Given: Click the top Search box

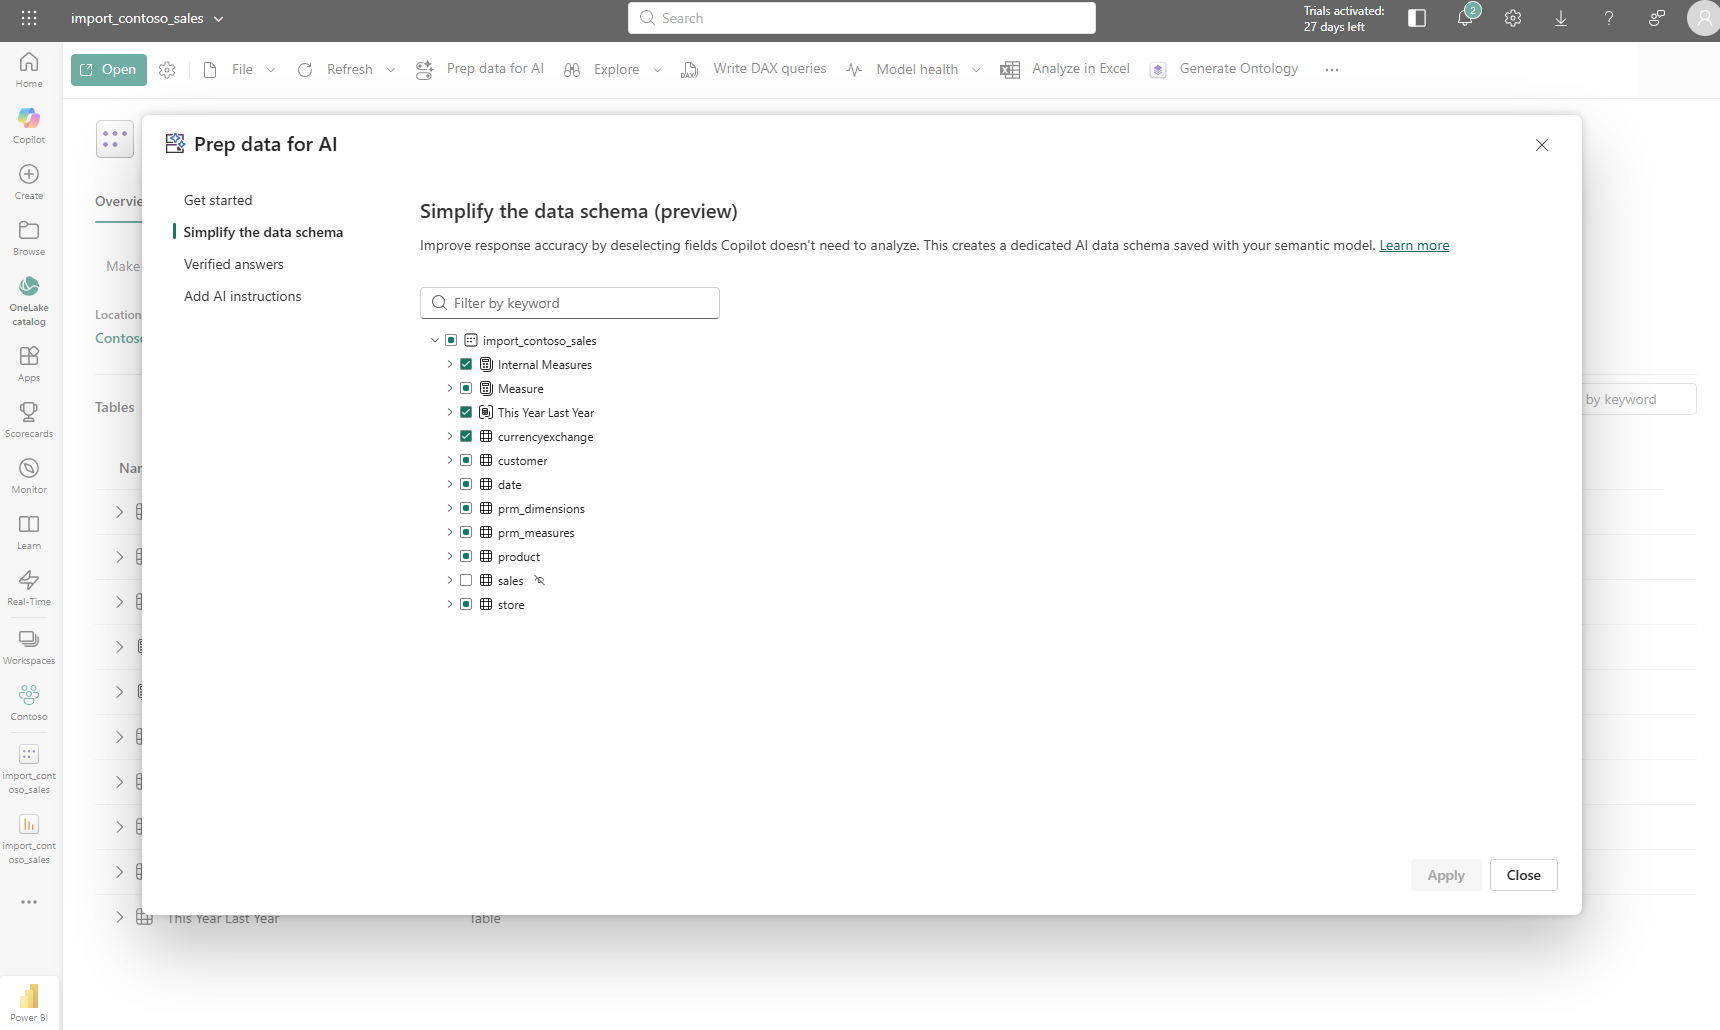Looking at the screenshot, I should click(x=862, y=18).
